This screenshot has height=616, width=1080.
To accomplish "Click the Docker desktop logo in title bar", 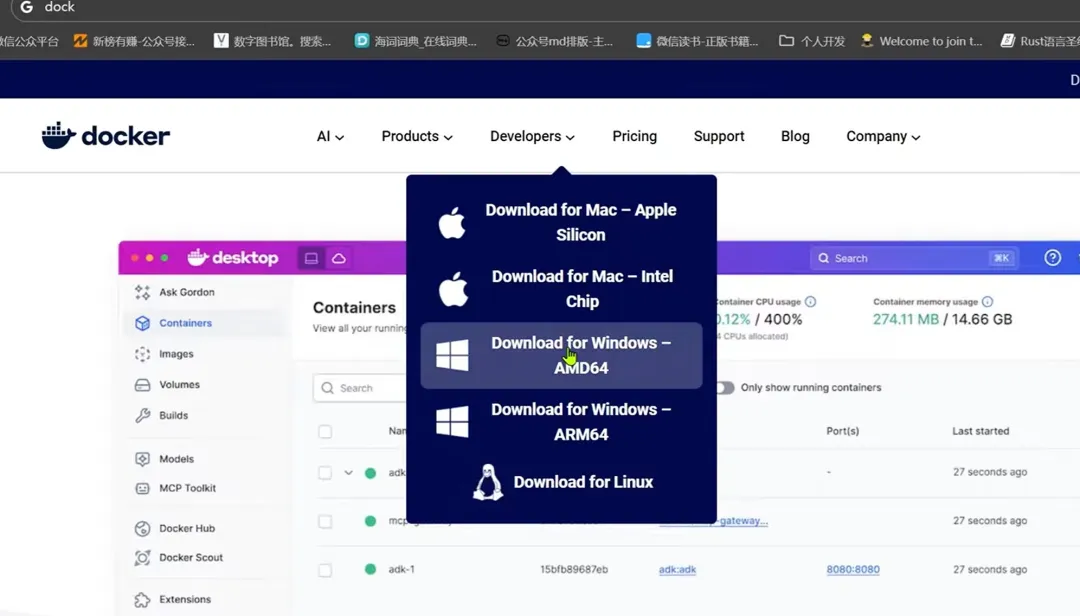I will 233,258.
